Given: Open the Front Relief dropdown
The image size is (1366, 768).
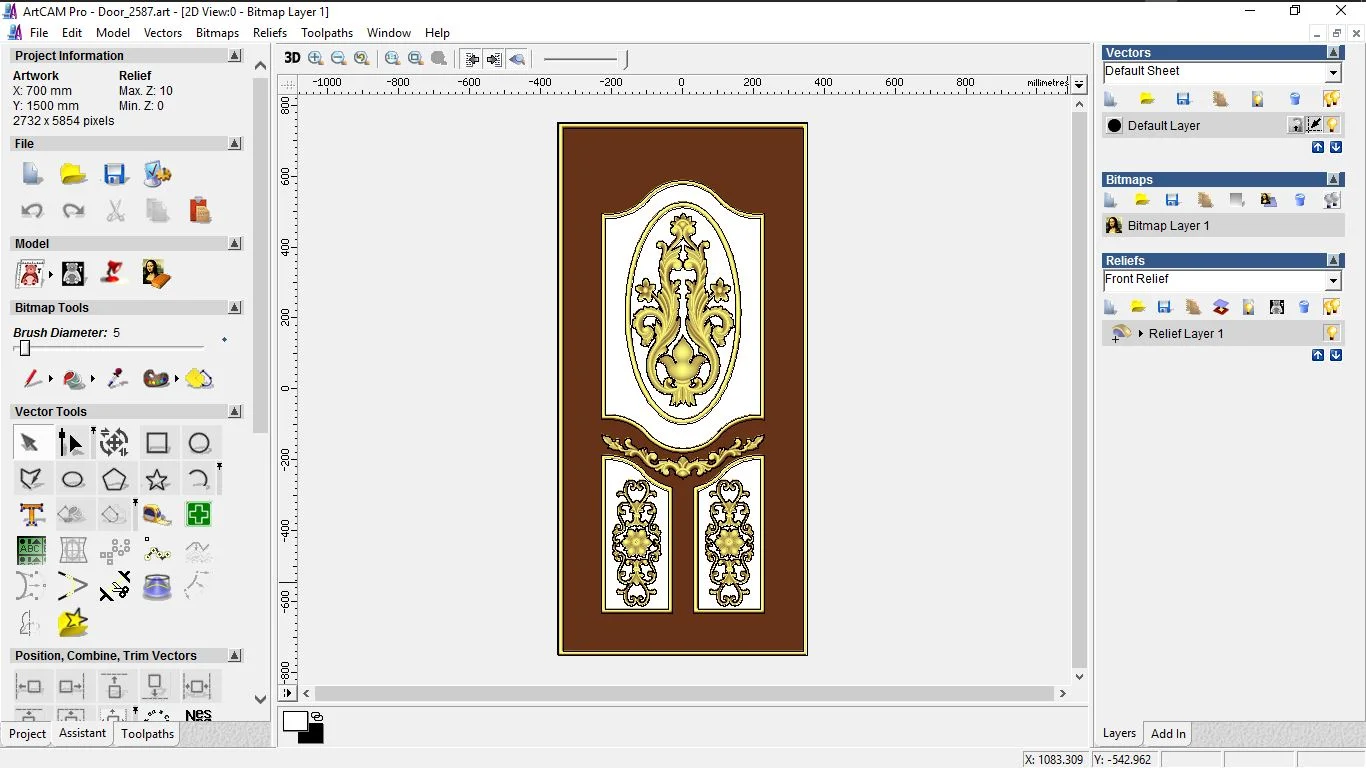Looking at the screenshot, I should [x=1333, y=281].
